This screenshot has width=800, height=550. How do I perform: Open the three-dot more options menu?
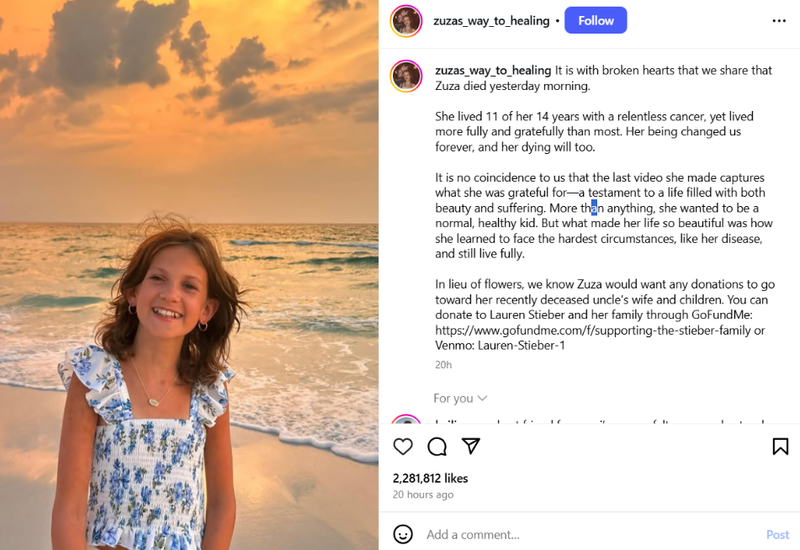click(x=779, y=21)
